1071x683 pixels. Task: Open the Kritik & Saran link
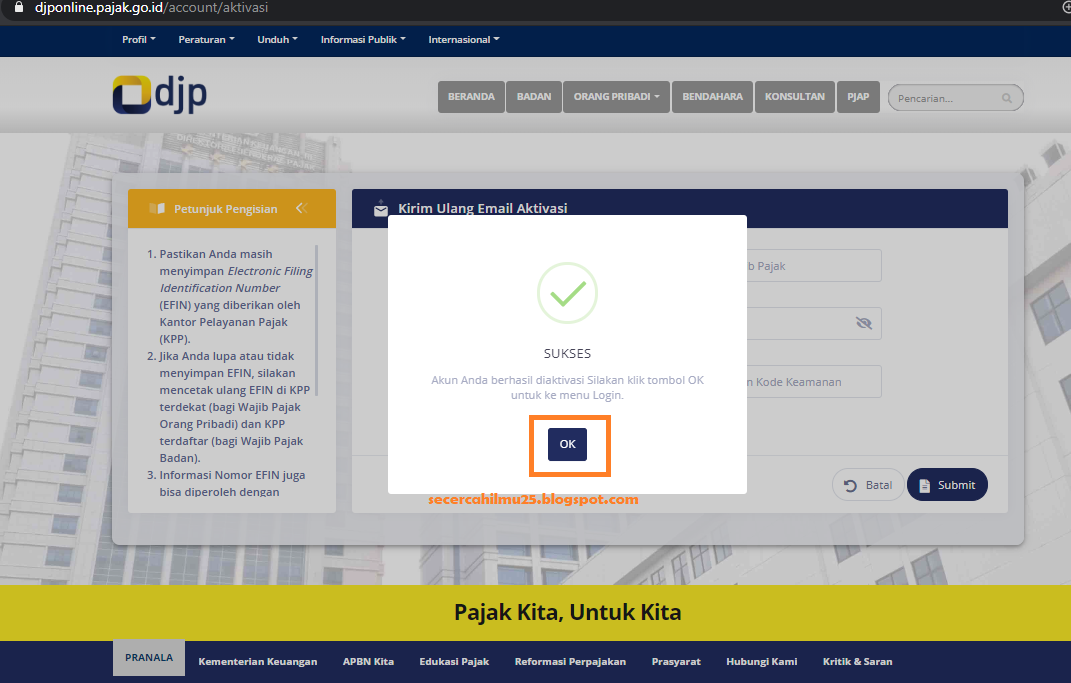857,662
